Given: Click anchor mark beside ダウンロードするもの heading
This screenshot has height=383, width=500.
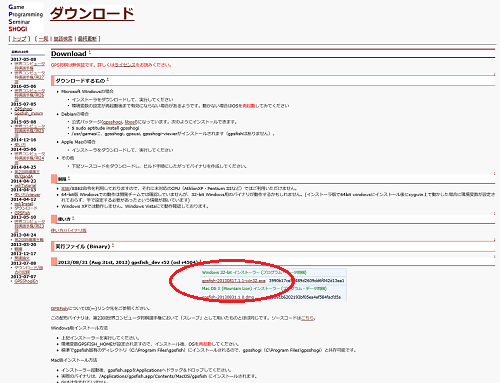Looking at the screenshot, I should (108, 80).
